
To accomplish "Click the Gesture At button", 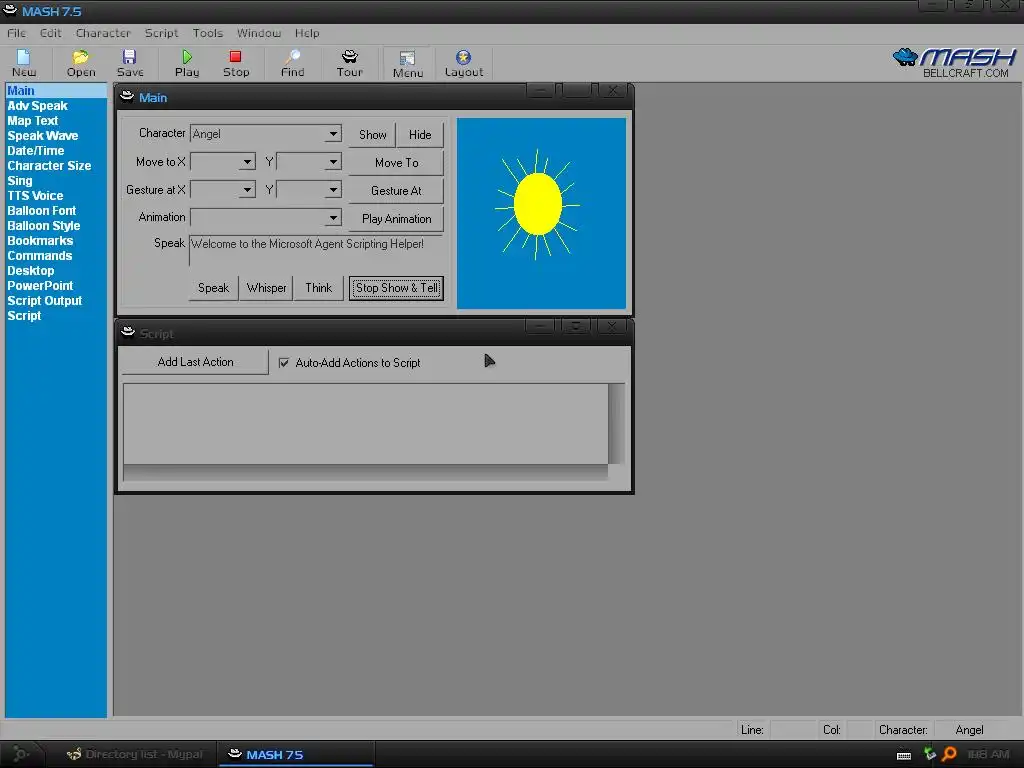I will 396,191.
